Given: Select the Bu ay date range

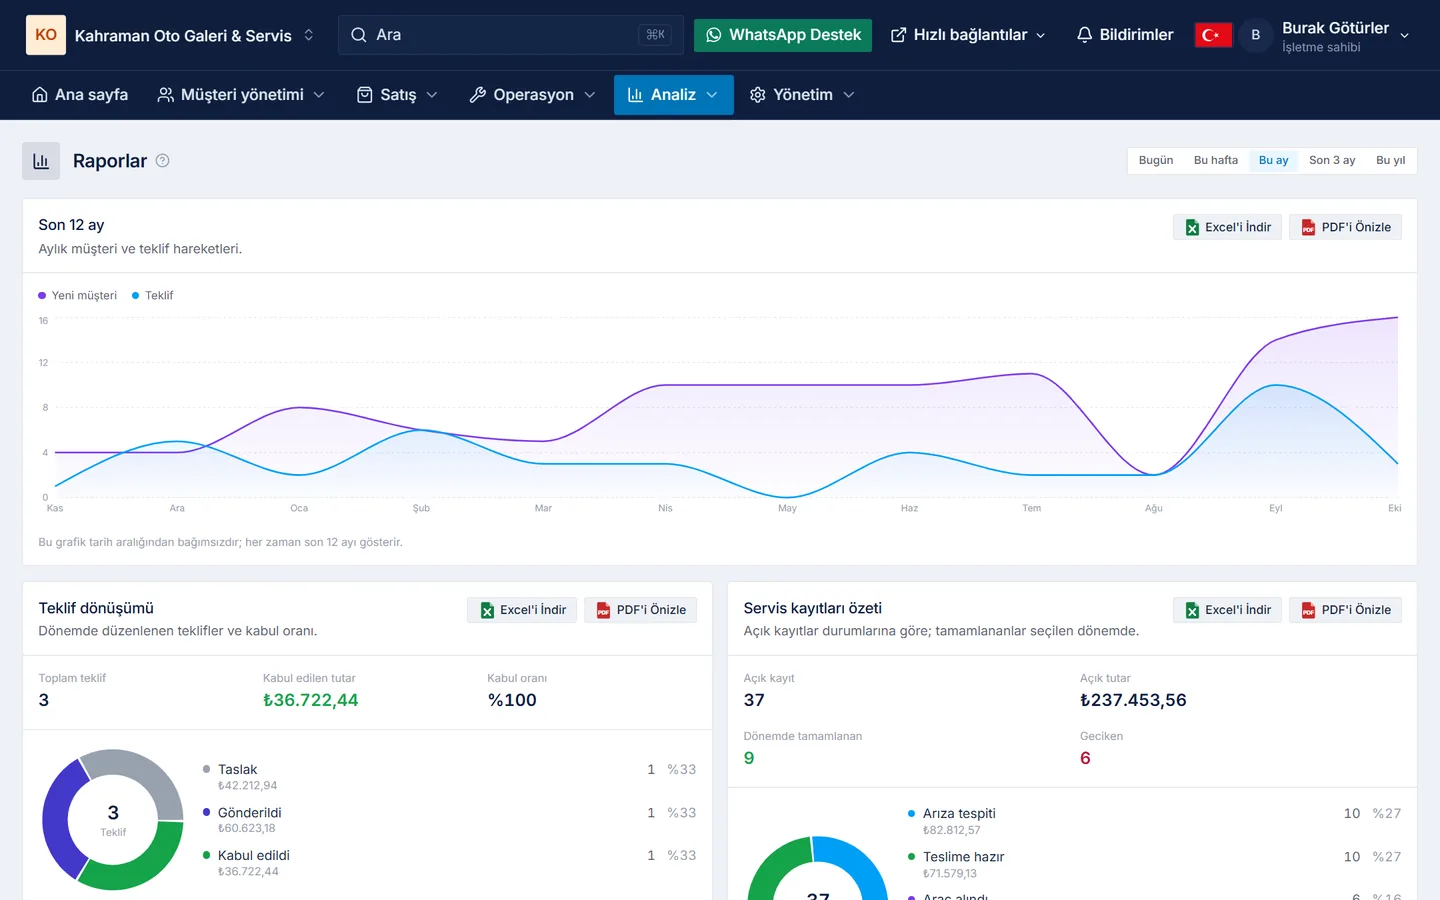Looking at the screenshot, I should click(x=1273, y=161).
